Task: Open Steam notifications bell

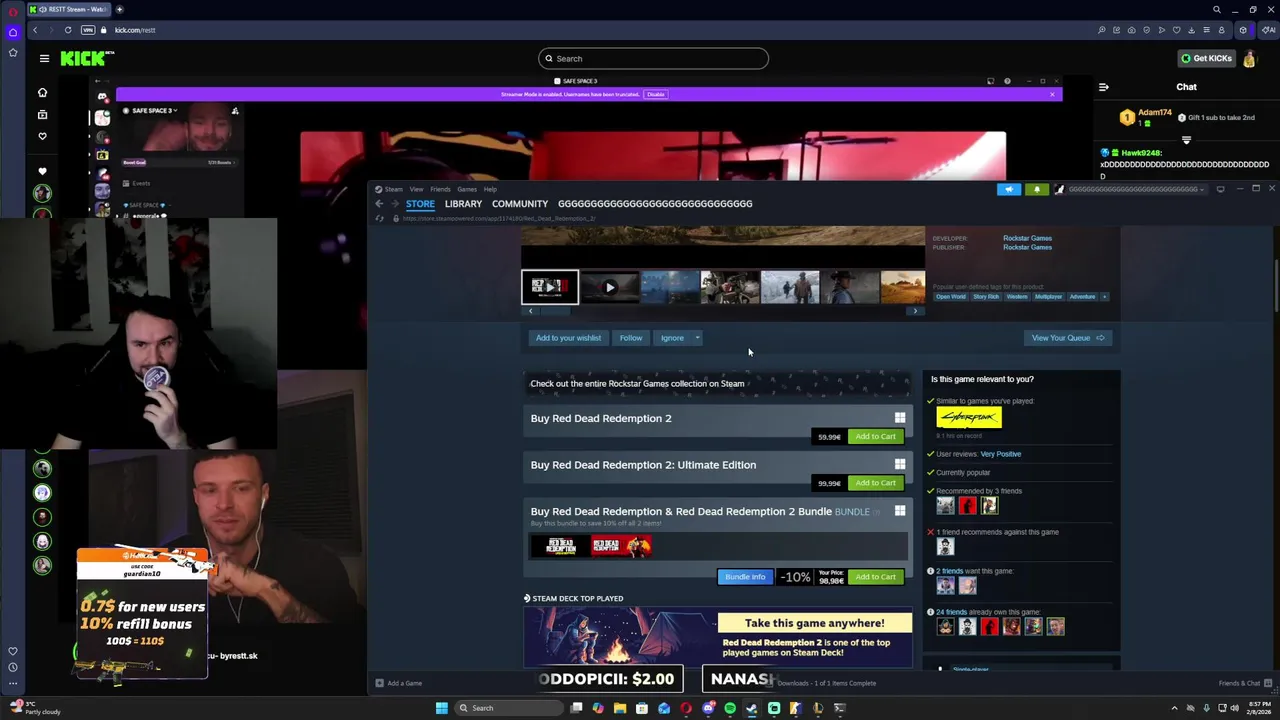Action: 1037,189
